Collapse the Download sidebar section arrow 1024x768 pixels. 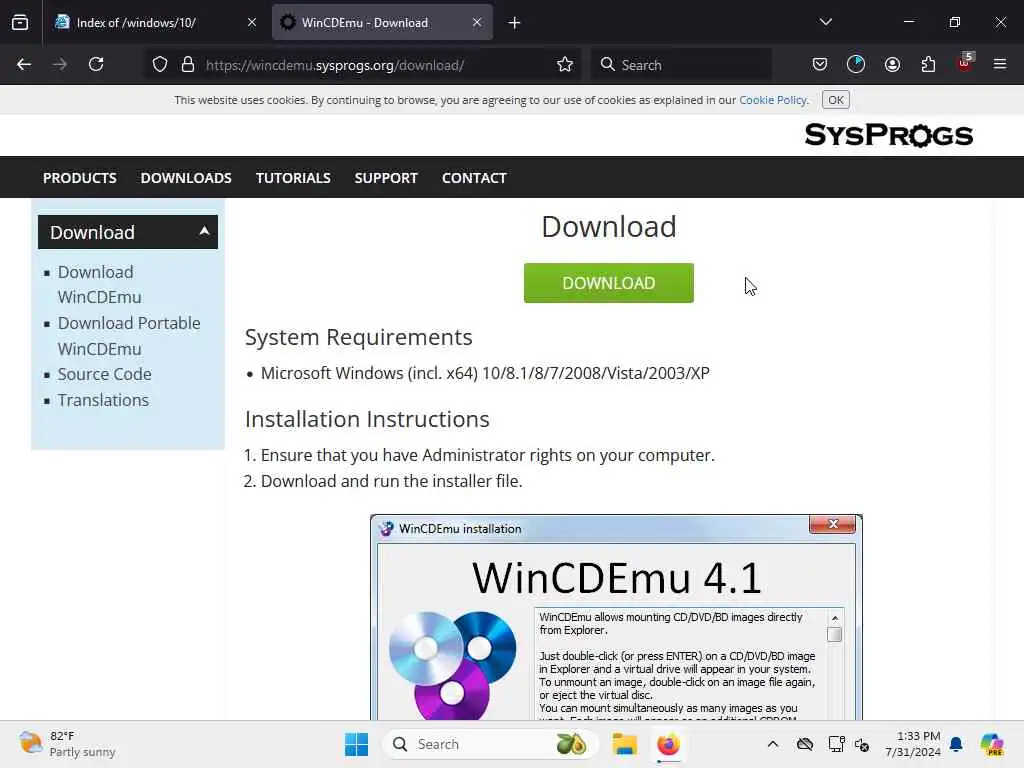click(204, 231)
